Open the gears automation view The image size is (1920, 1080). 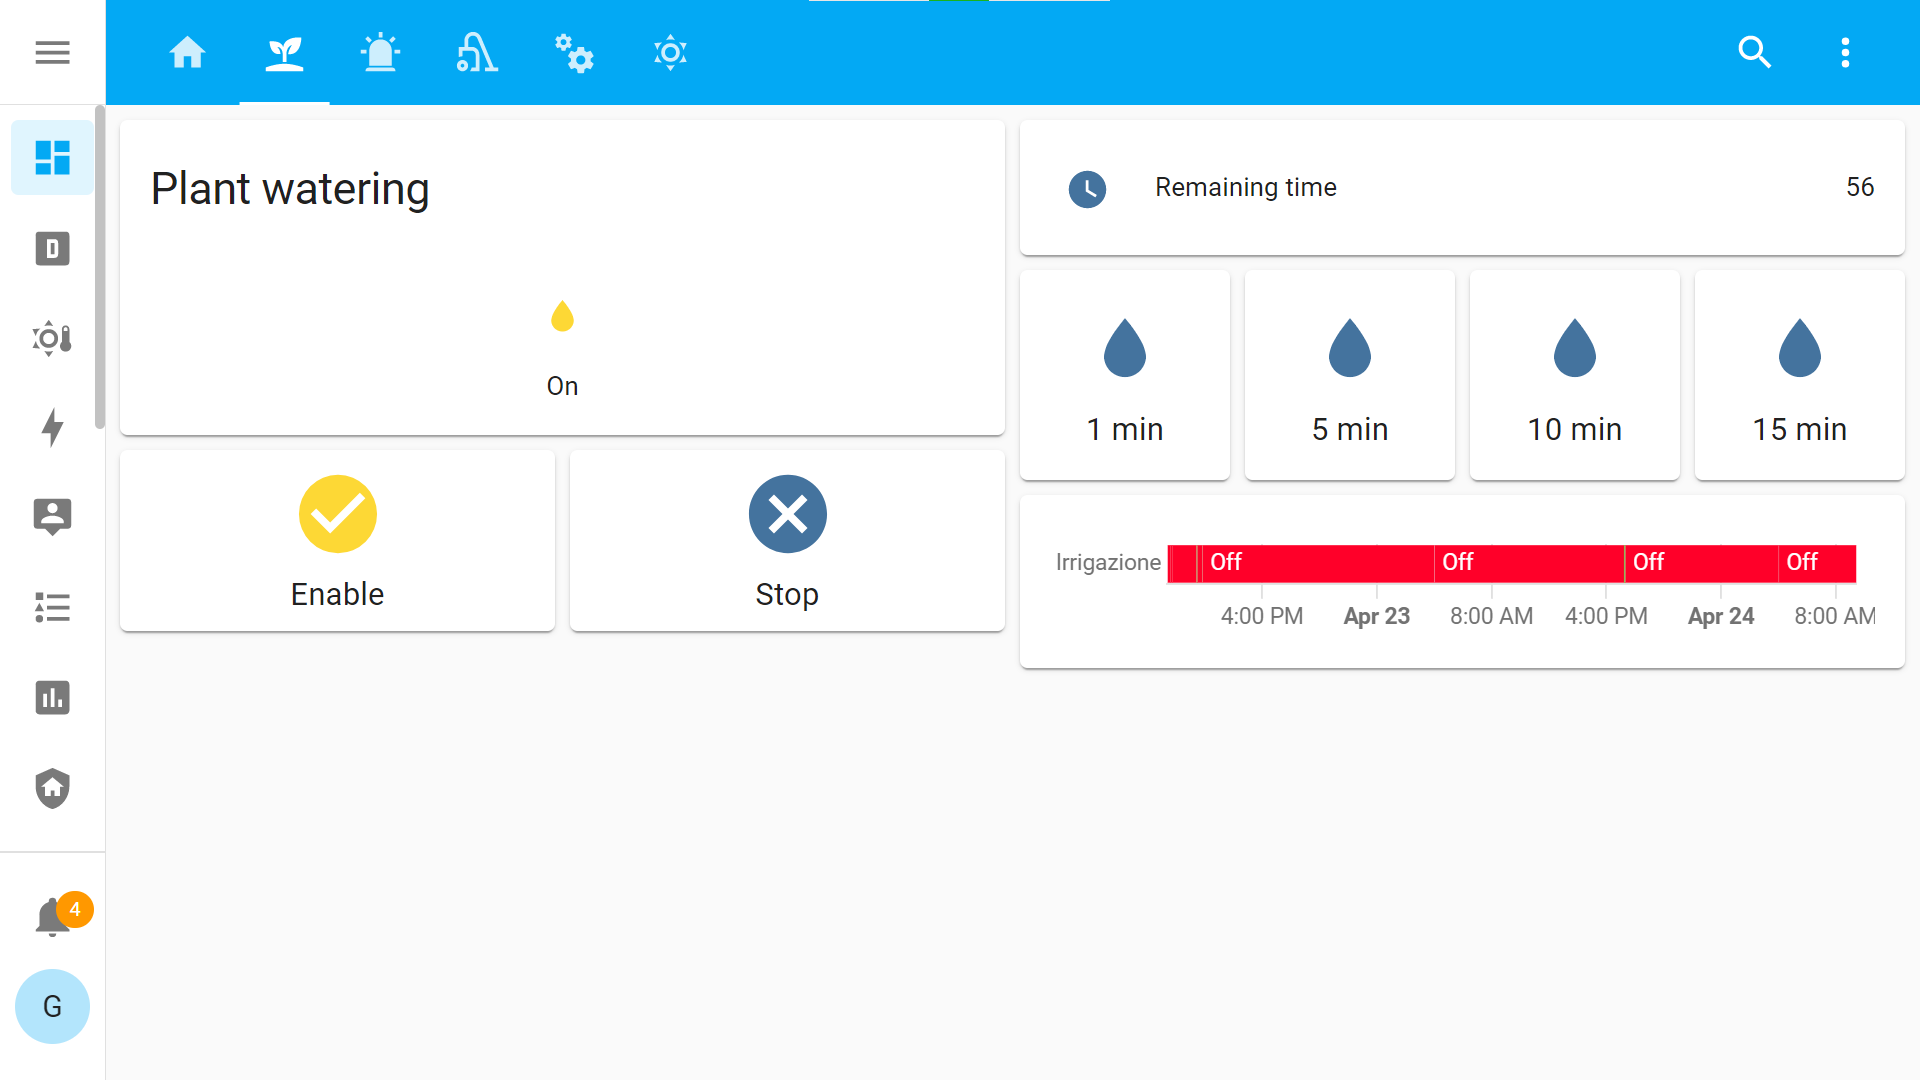click(573, 52)
